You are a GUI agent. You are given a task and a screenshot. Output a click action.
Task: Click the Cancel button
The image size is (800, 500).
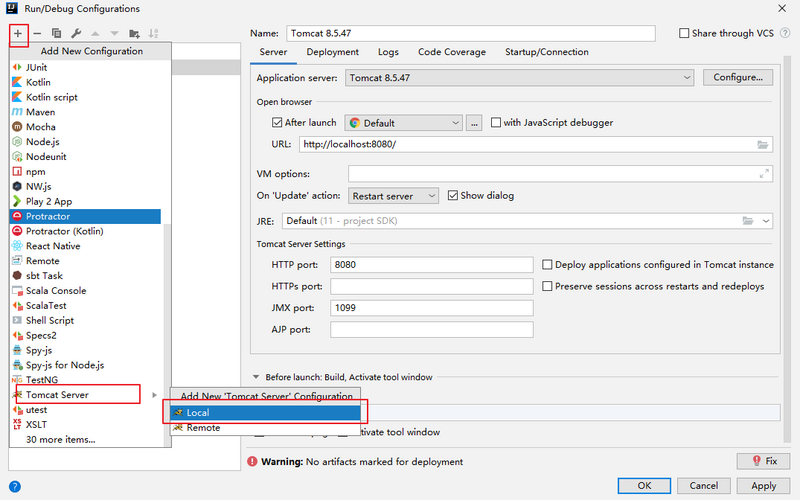(x=704, y=486)
